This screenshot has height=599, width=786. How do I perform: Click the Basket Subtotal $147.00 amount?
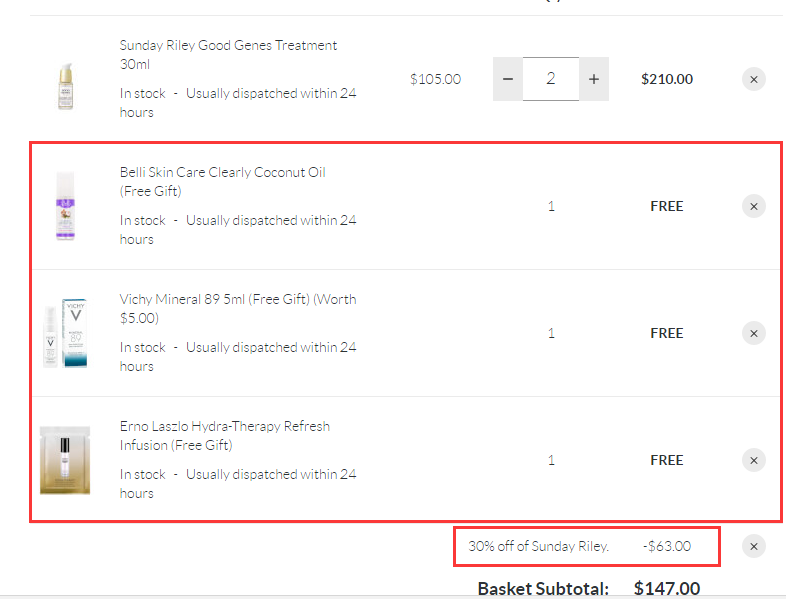pyautogui.click(x=667, y=588)
